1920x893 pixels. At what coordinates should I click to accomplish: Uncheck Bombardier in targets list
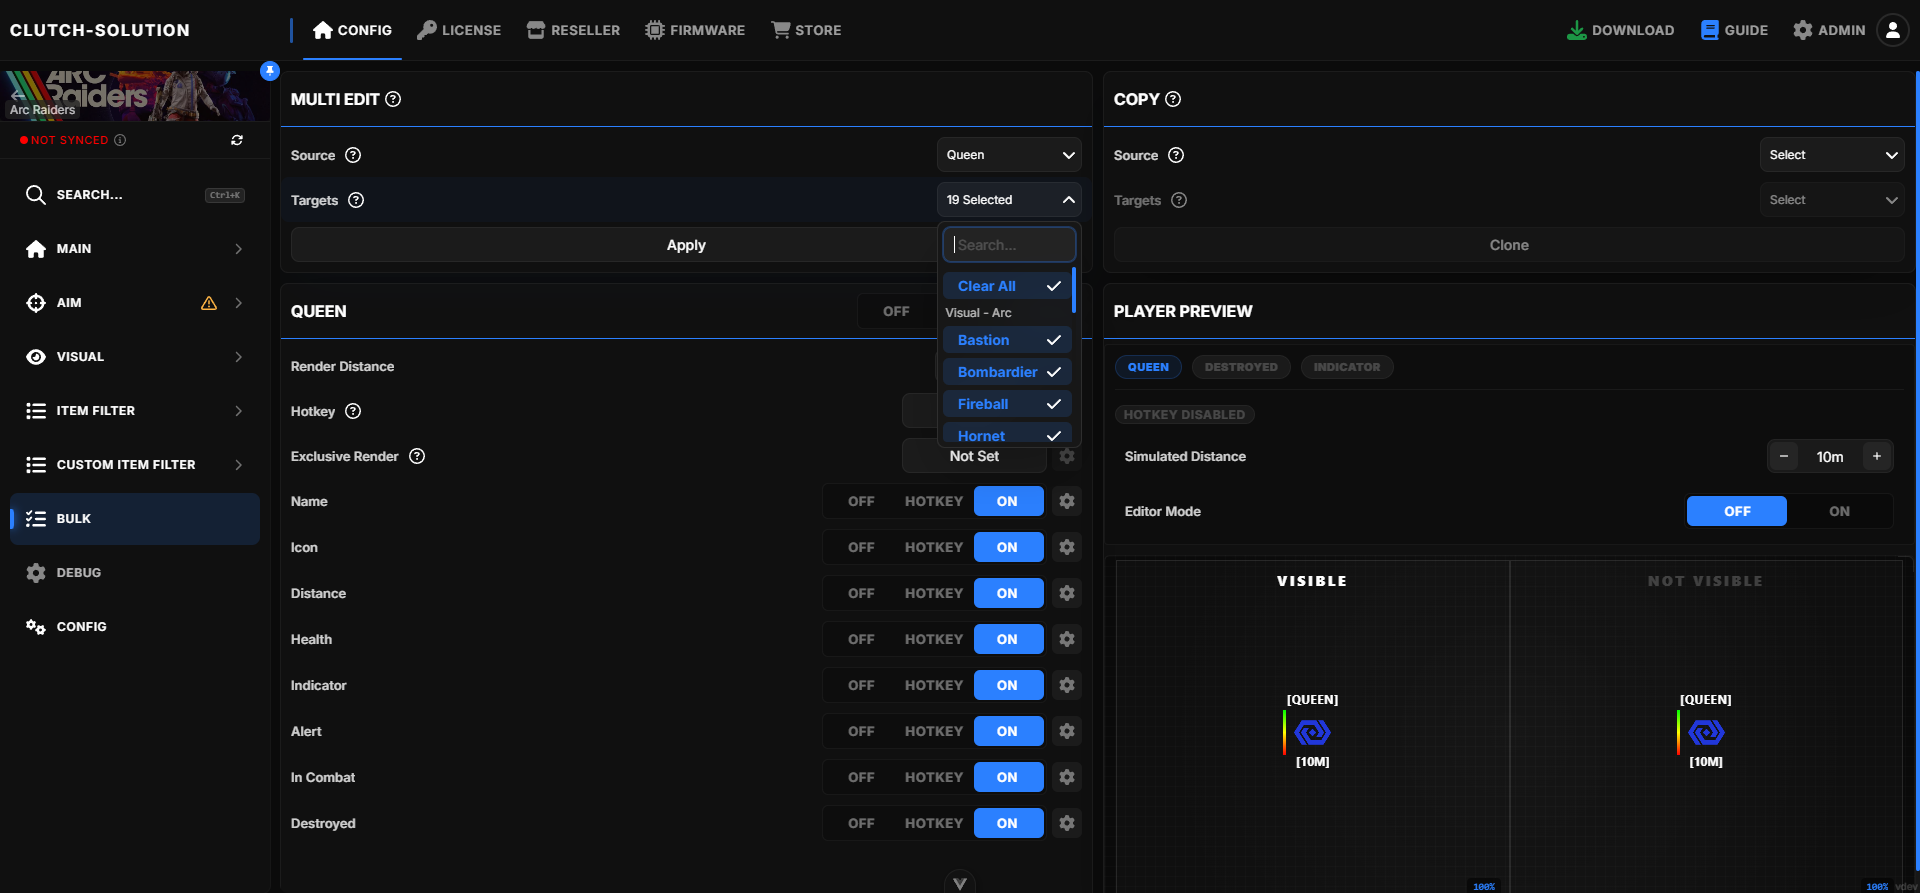[1007, 372]
